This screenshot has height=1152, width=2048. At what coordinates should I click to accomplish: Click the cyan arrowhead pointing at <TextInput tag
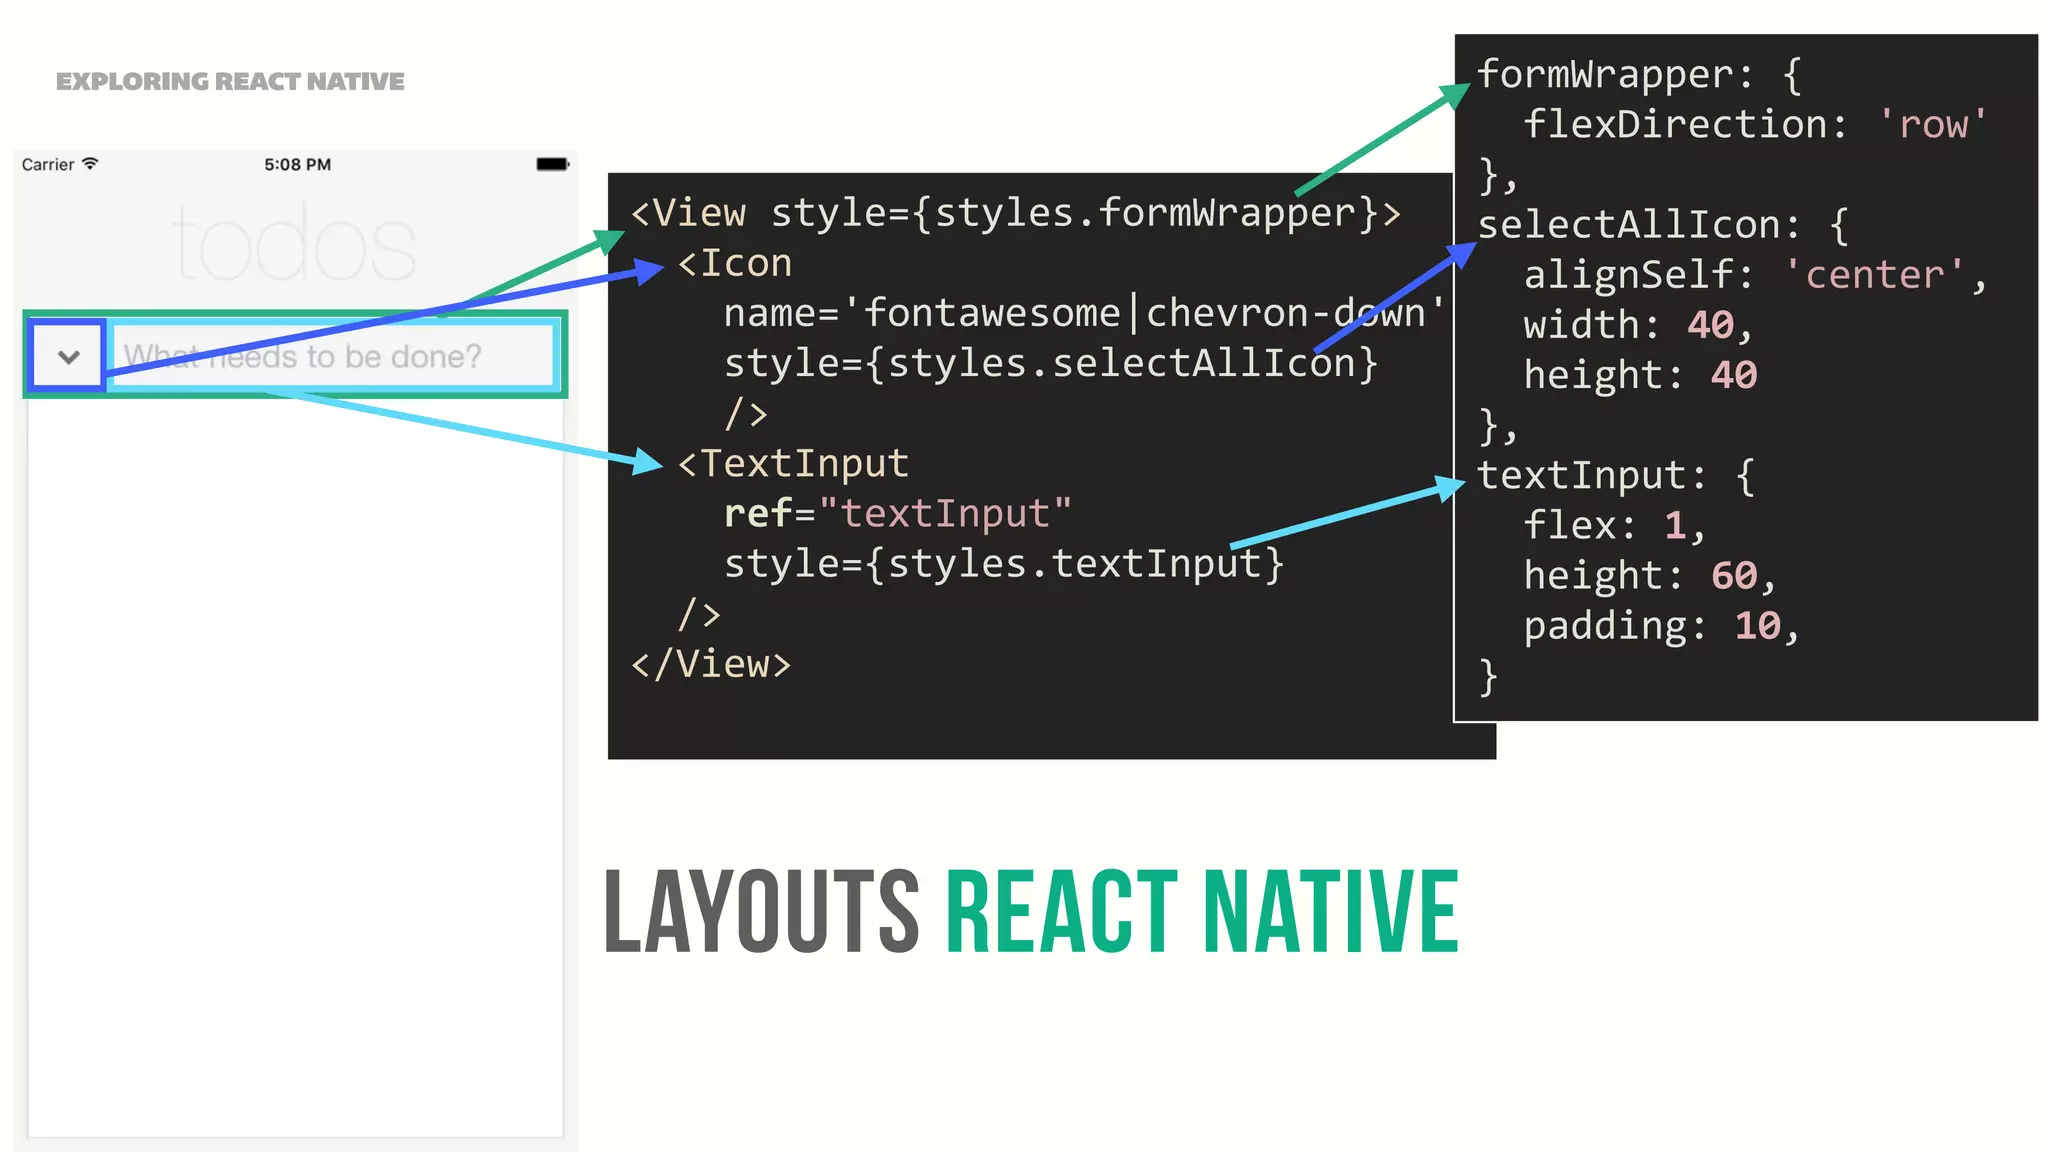648,462
